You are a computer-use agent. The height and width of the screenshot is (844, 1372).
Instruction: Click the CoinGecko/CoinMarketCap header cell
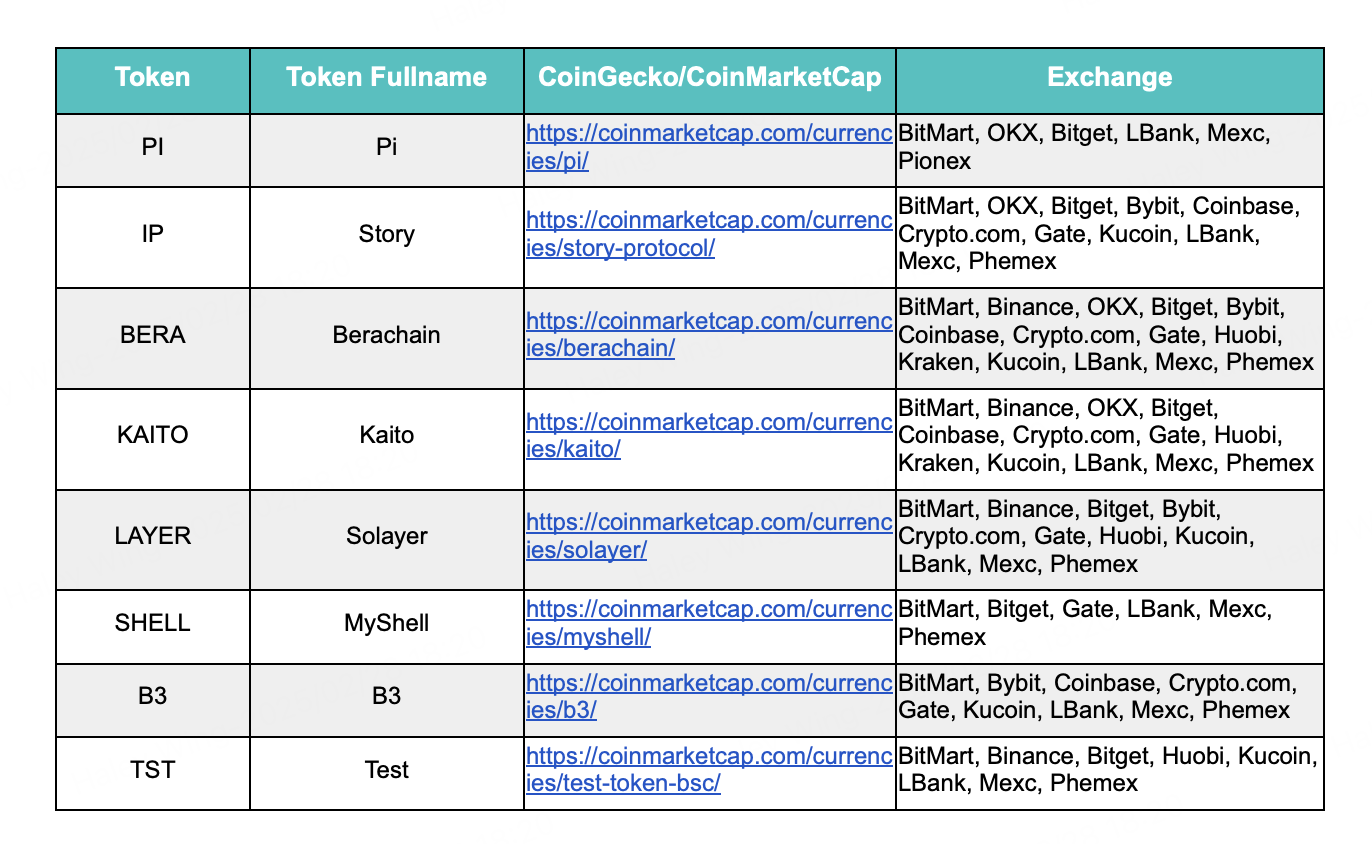click(x=710, y=78)
